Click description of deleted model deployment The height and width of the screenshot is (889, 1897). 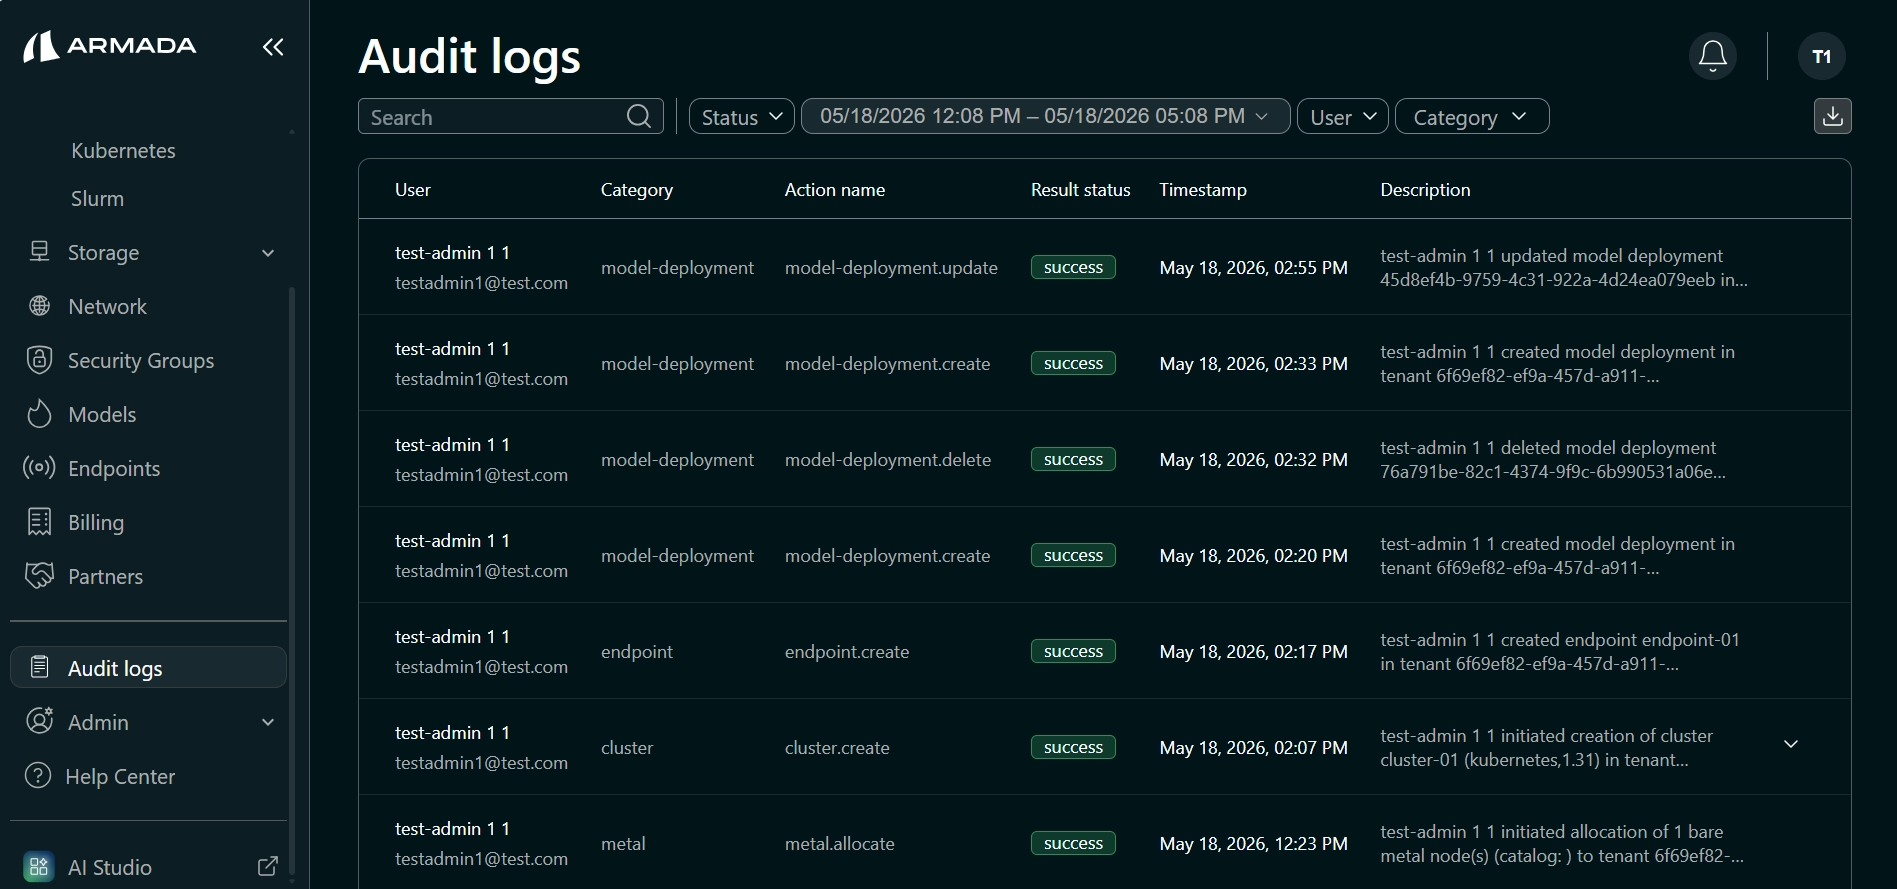coord(1552,460)
